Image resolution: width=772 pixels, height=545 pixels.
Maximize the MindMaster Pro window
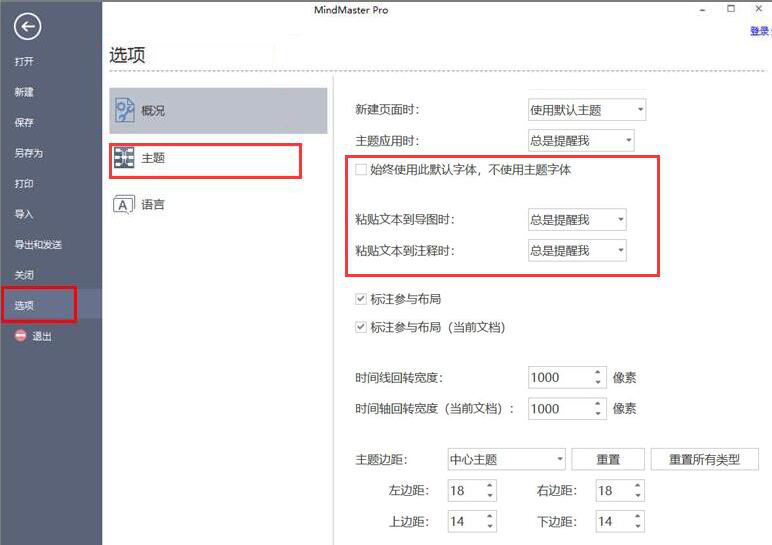(x=731, y=8)
